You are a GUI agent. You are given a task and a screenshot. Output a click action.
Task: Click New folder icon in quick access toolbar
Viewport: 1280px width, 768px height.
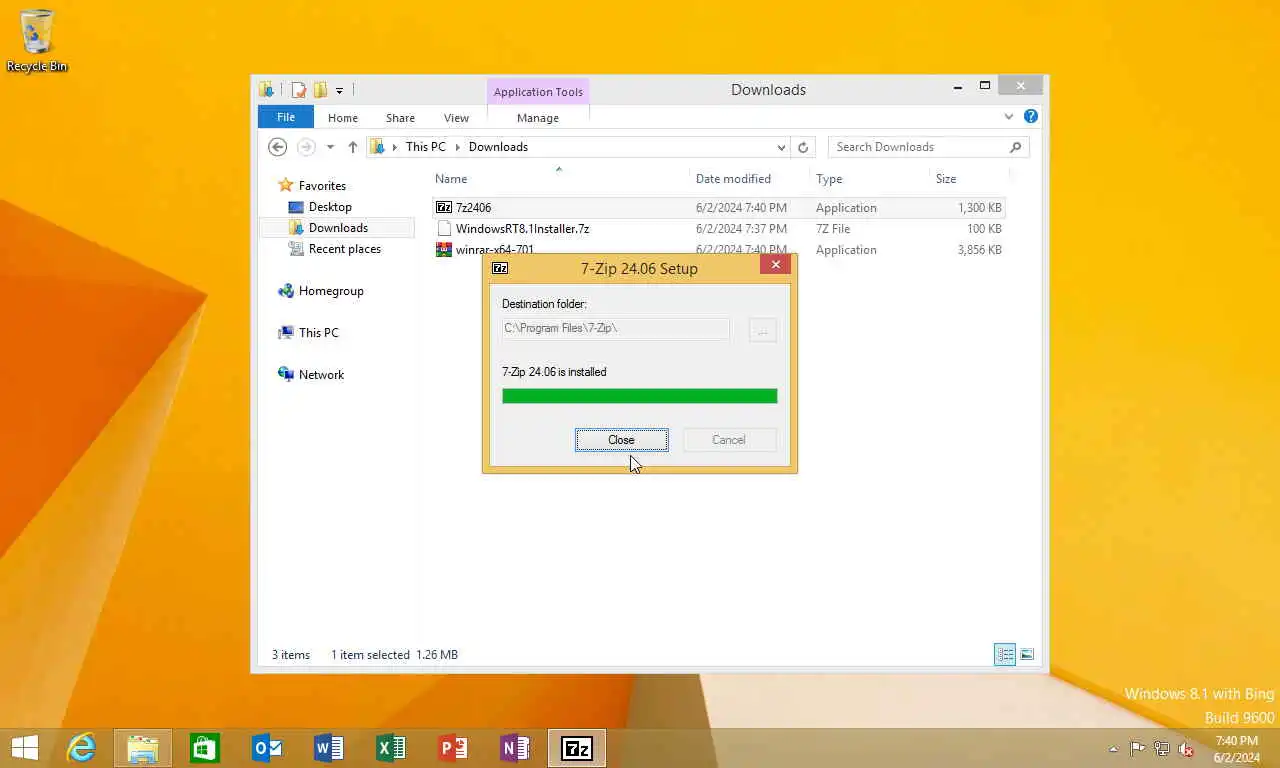point(320,90)
